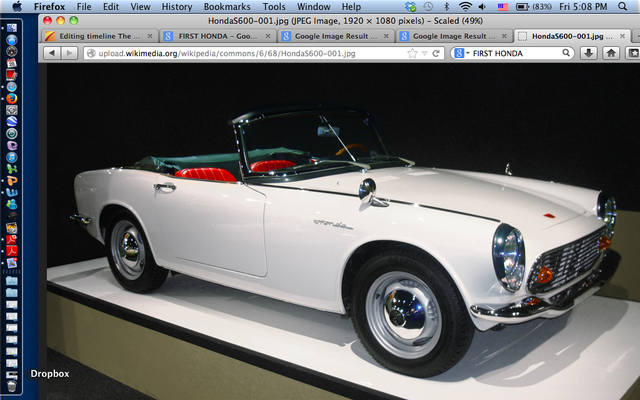
Task: Reload the page with the refresh arrow
Action: 436,53
